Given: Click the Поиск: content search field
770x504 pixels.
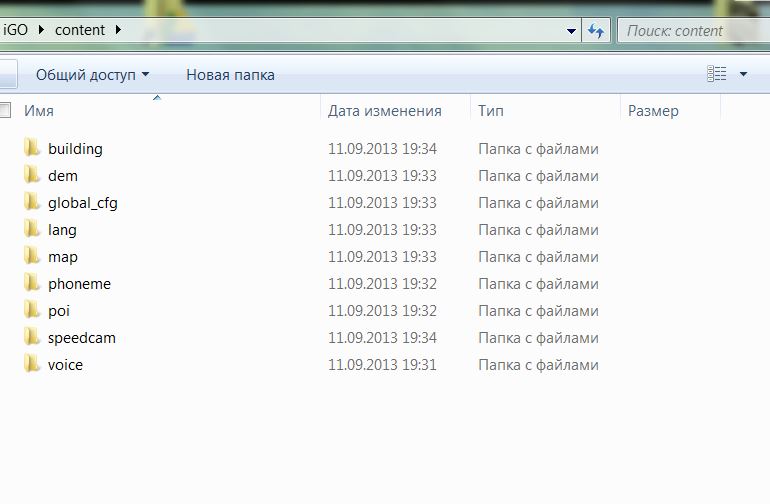Looking at the screenshot, I should [690, 30].
